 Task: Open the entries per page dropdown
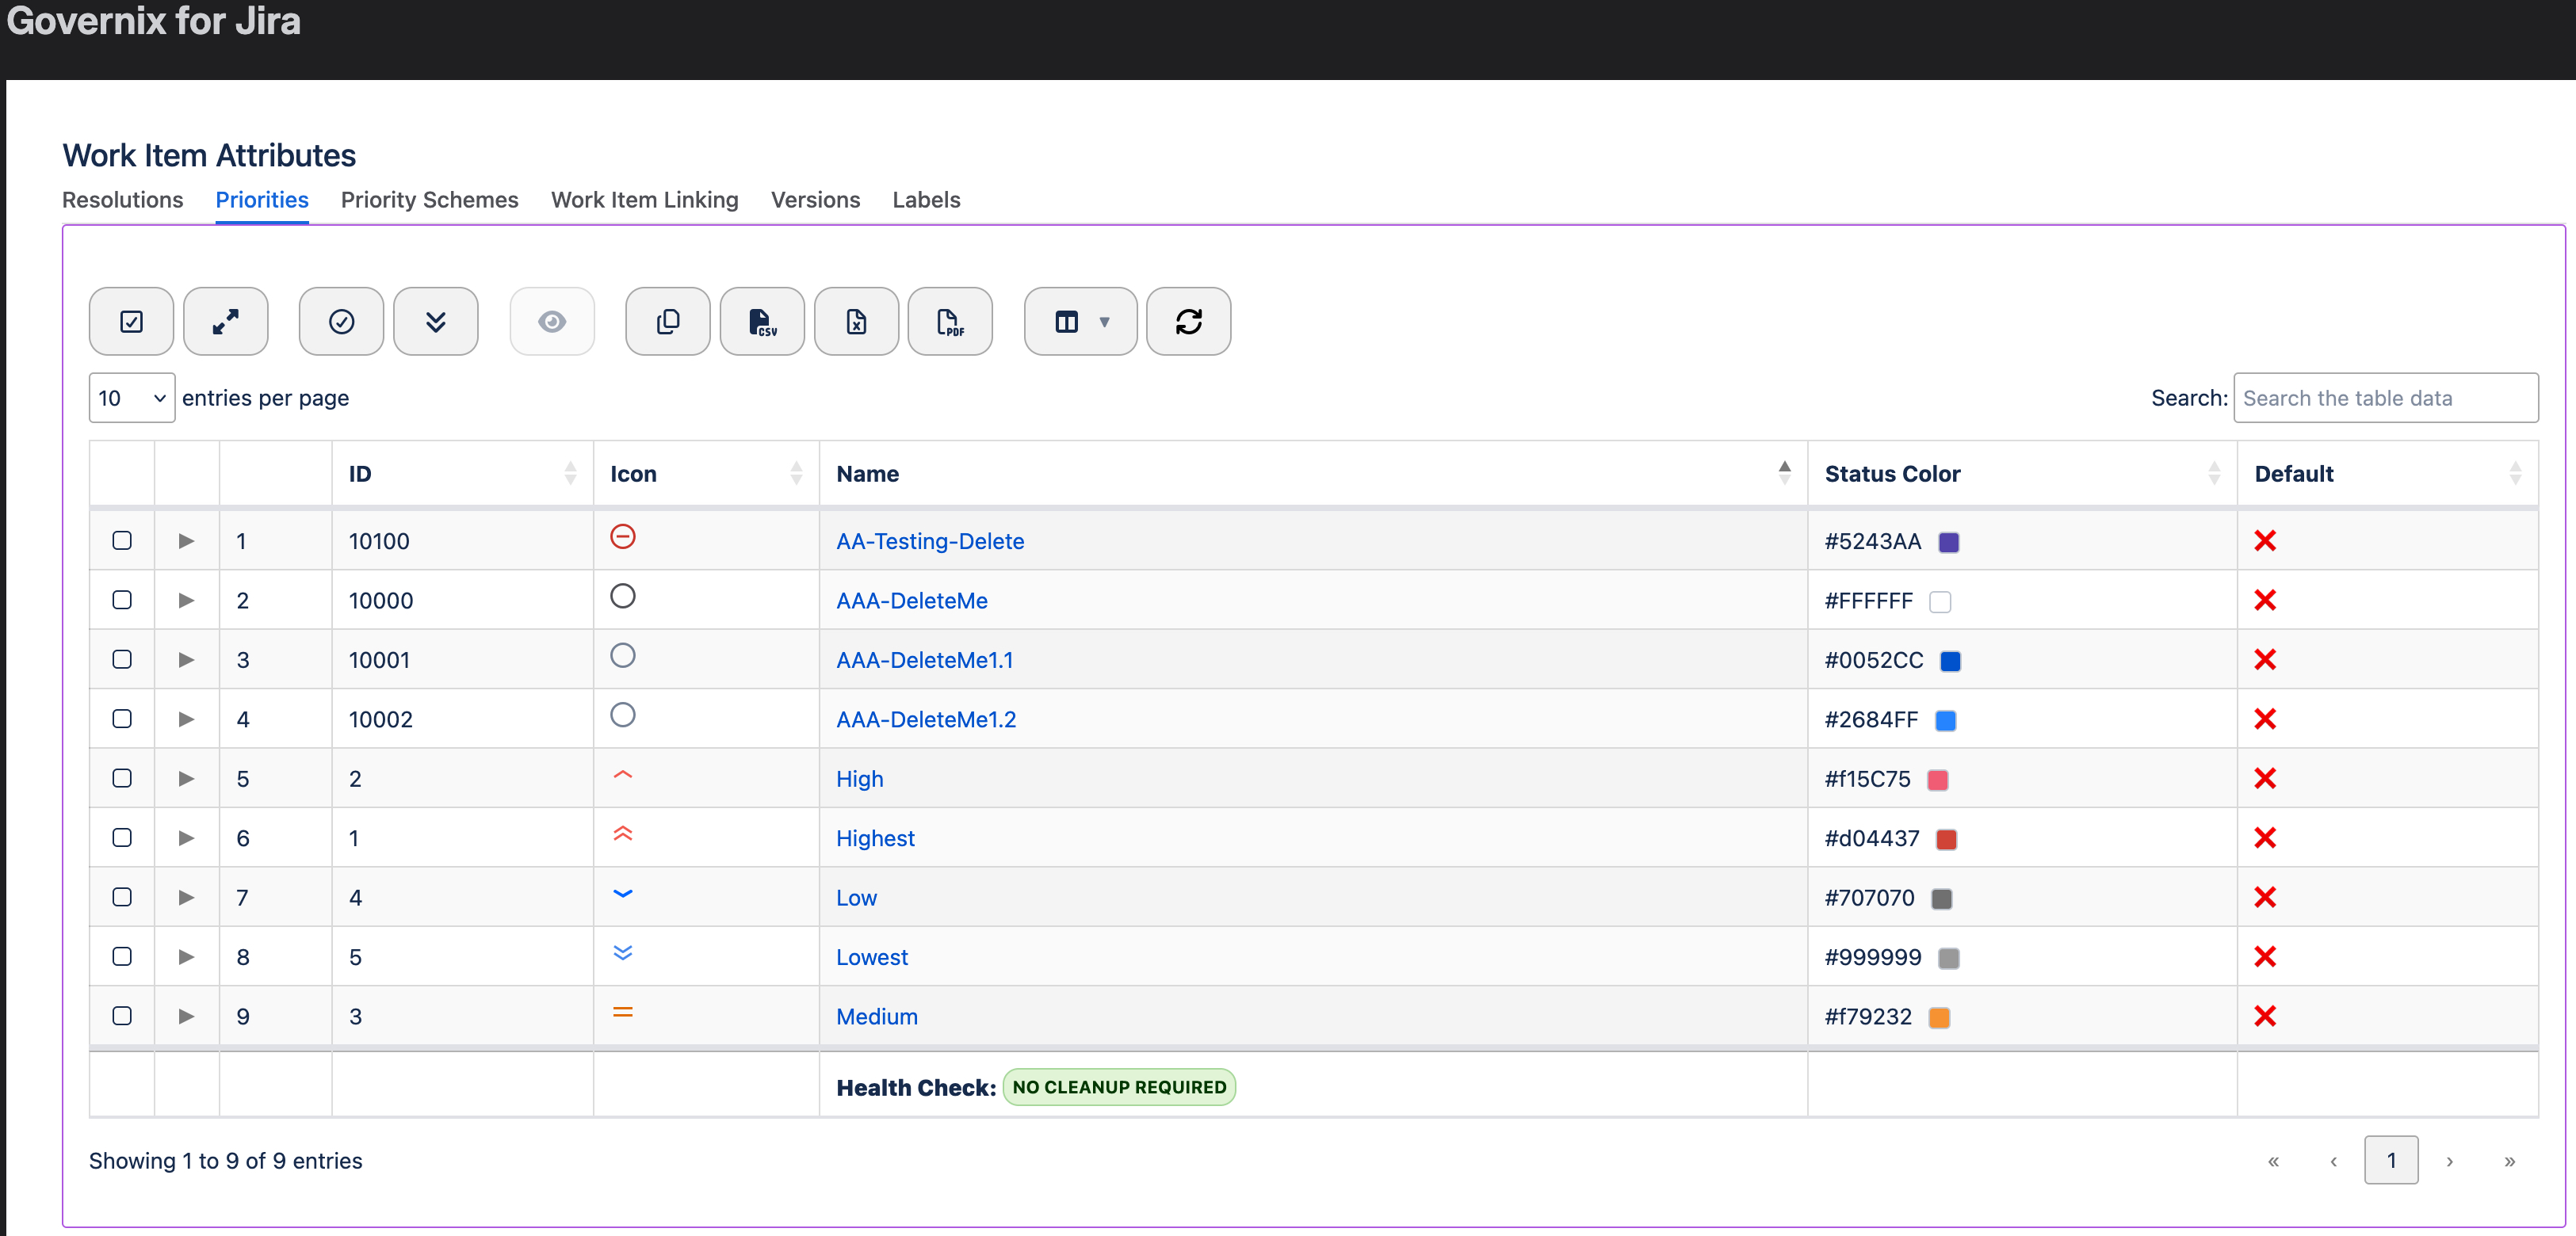[x=132, y=398]
